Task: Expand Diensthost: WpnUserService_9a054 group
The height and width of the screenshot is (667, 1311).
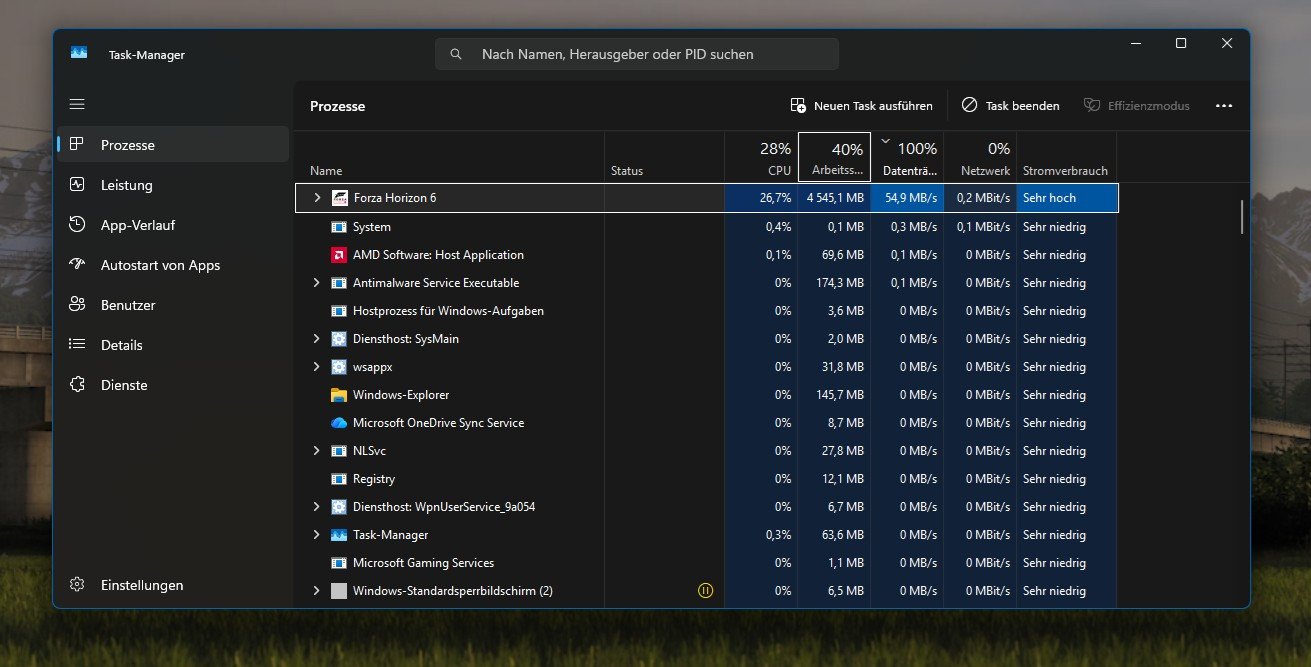Action: 317,507
